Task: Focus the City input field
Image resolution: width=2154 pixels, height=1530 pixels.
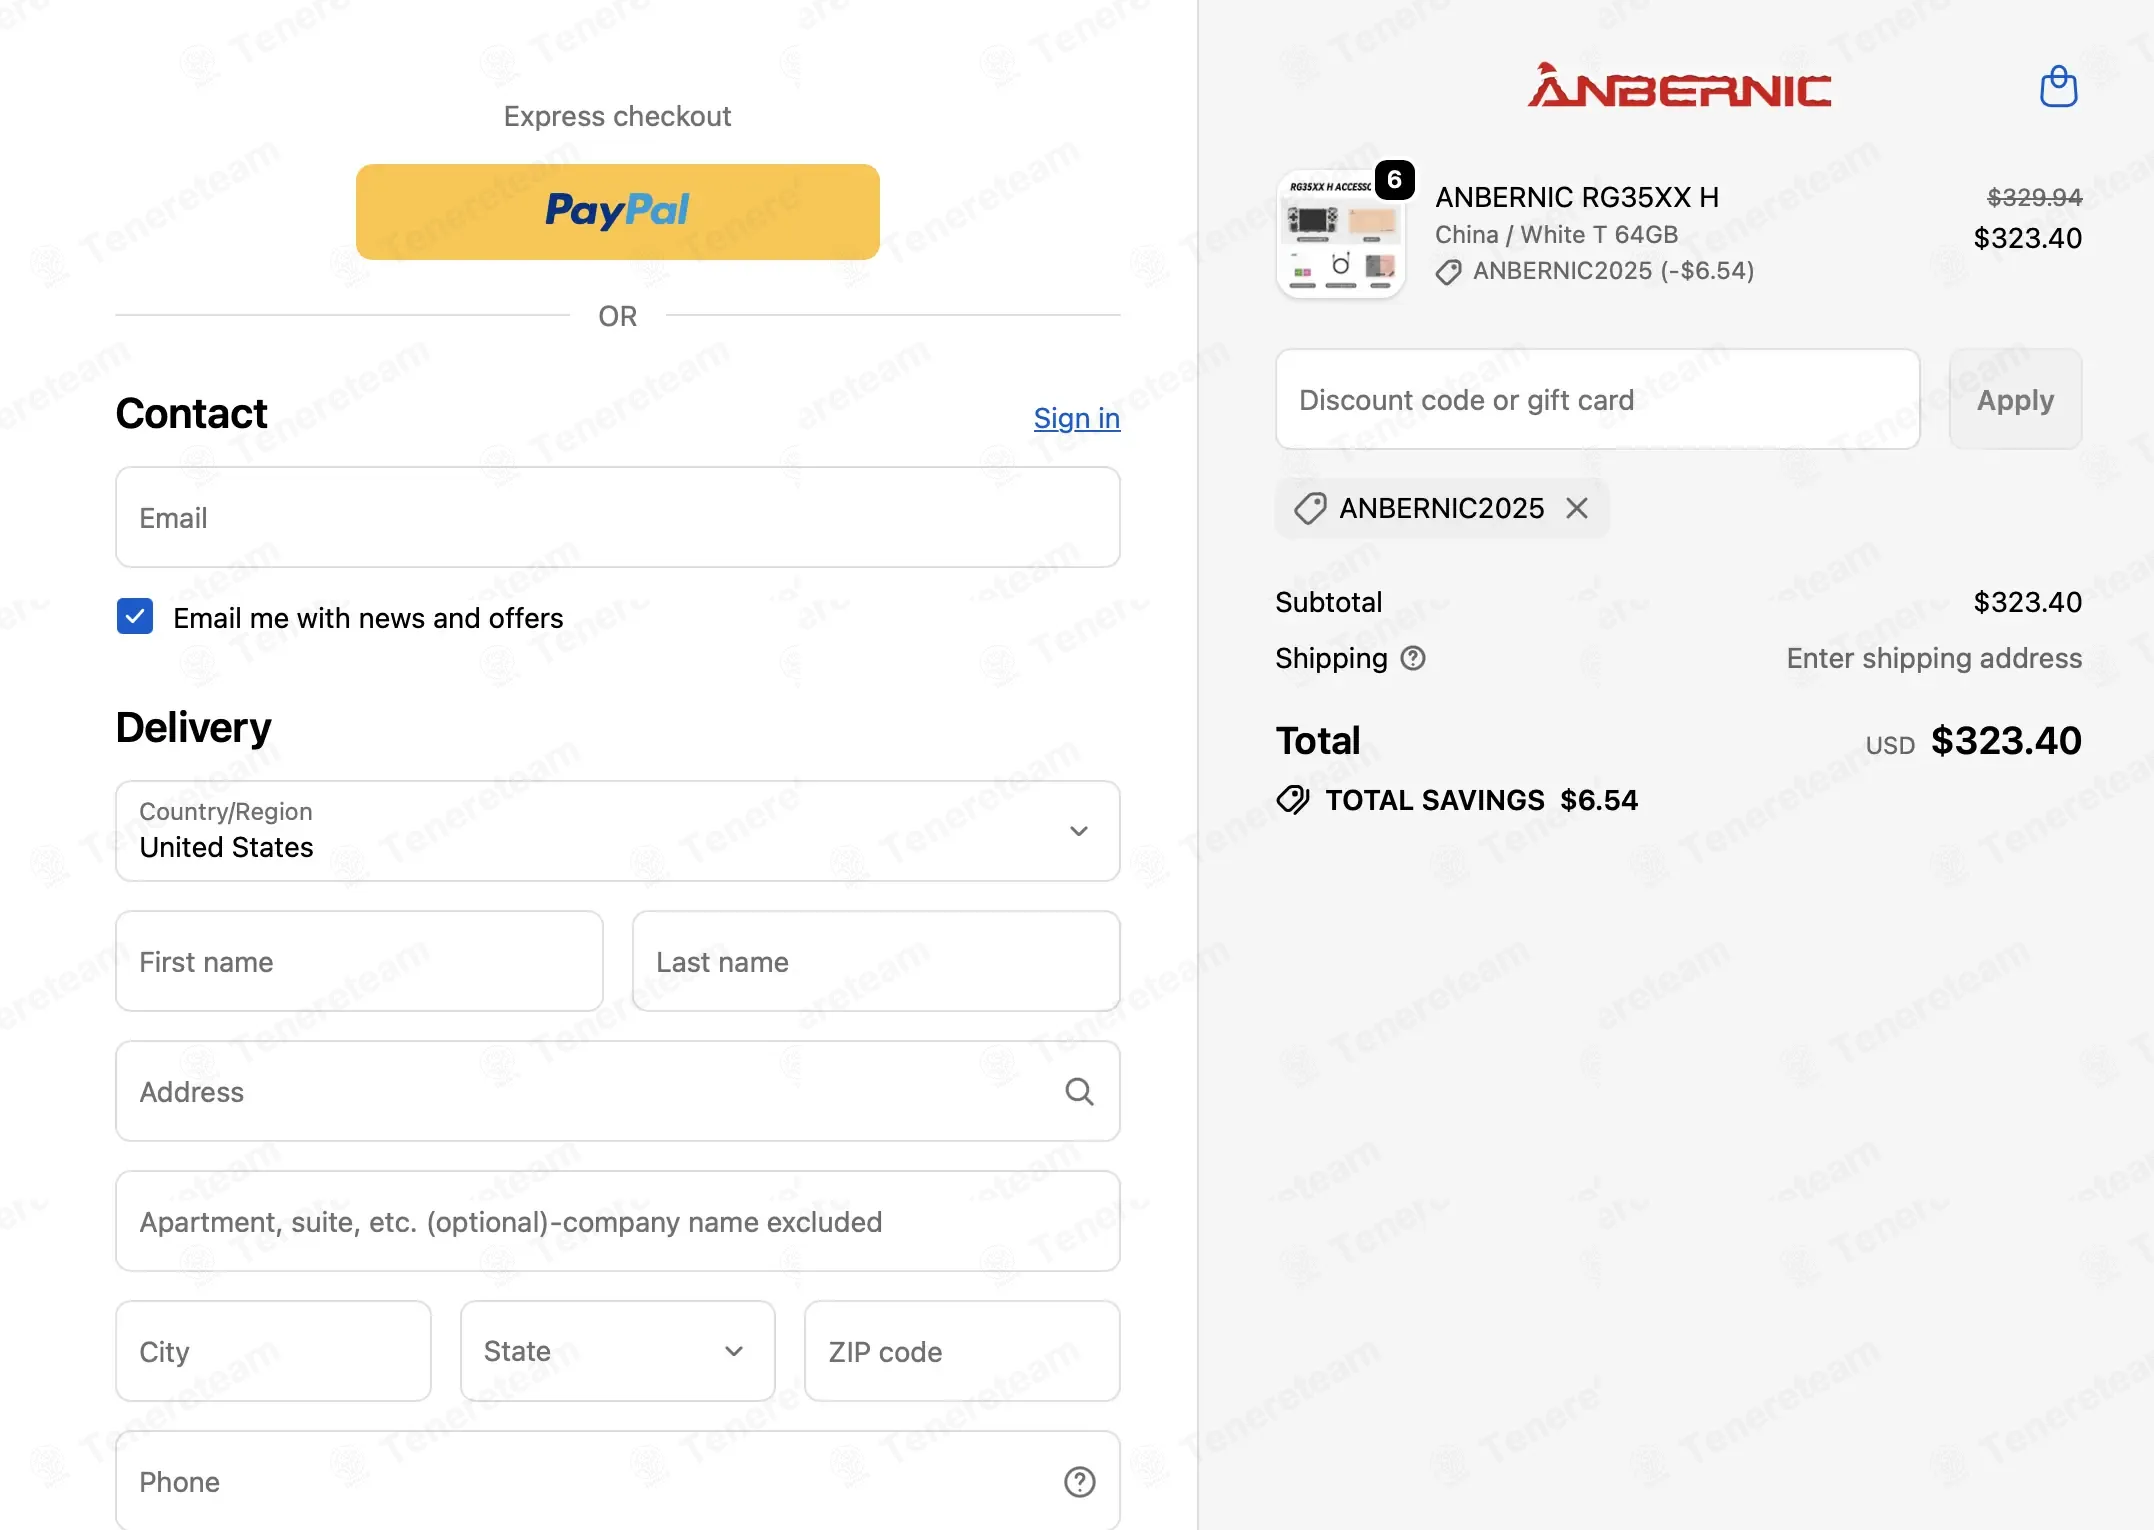Action: coord(273,1351)
